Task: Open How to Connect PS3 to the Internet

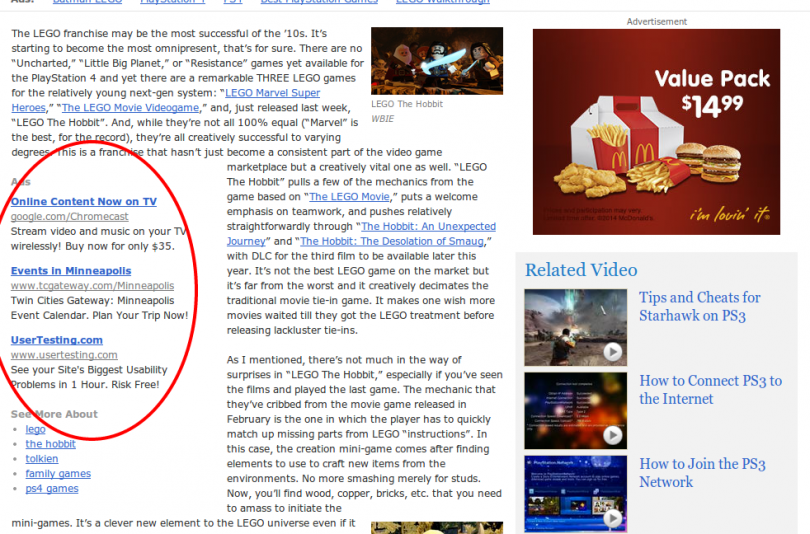Action: 710,390
